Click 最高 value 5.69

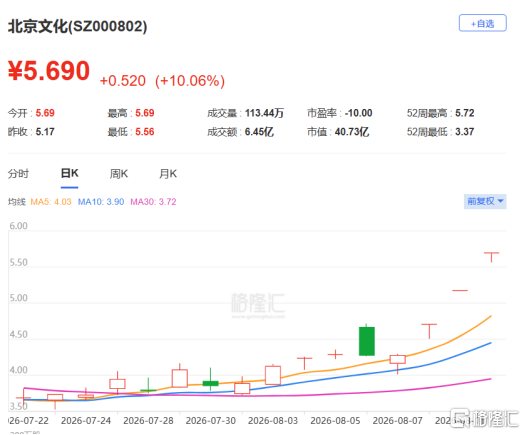click(145, 113)
